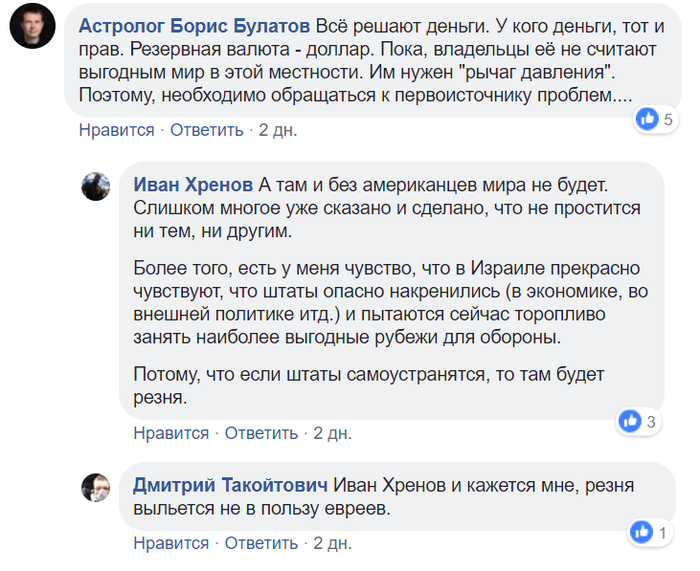The width and height of the screenshot is (700, 571).
Task: Open Иван Хренов's avatar picture
Action: click(95, 186)
